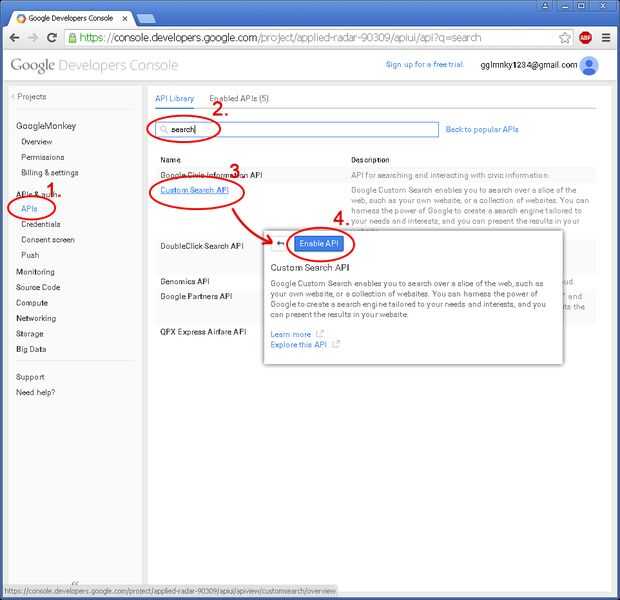This screenshot has width=620, height=600.
Task: Switch to the API Library tab
Action: (174, 98)
